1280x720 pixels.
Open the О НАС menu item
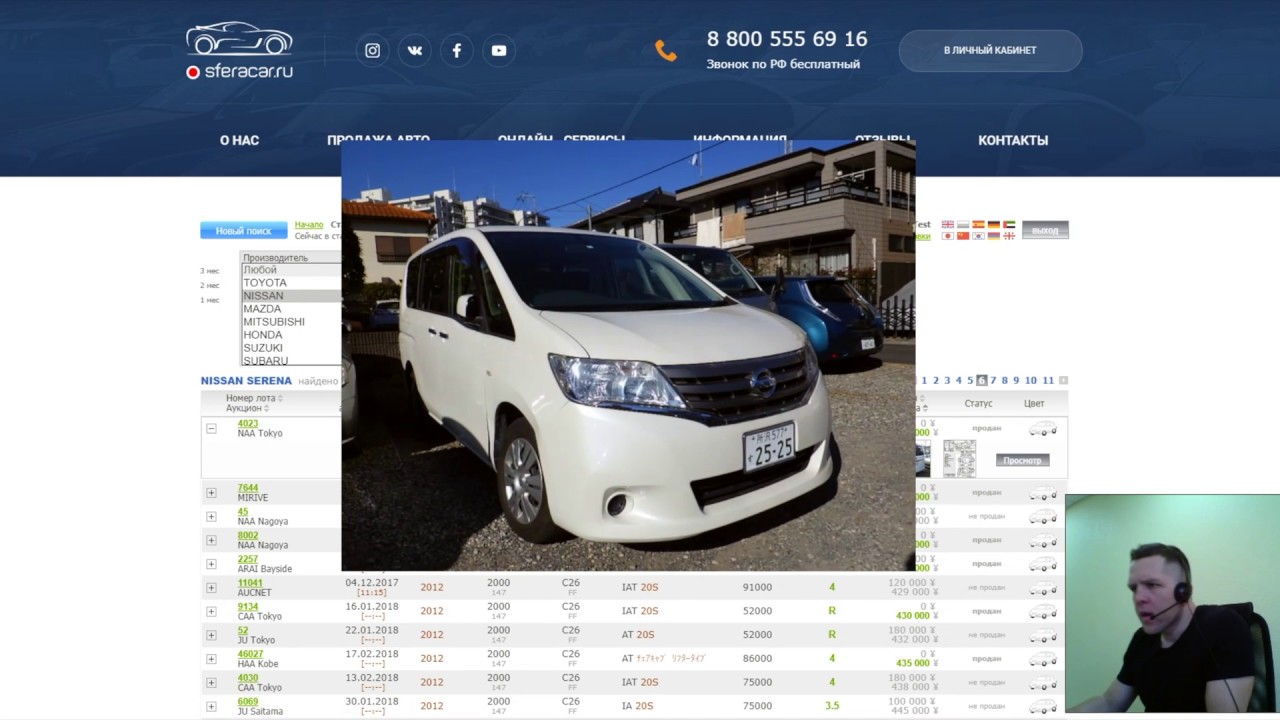pyautogui.click(x=239, y=140)
